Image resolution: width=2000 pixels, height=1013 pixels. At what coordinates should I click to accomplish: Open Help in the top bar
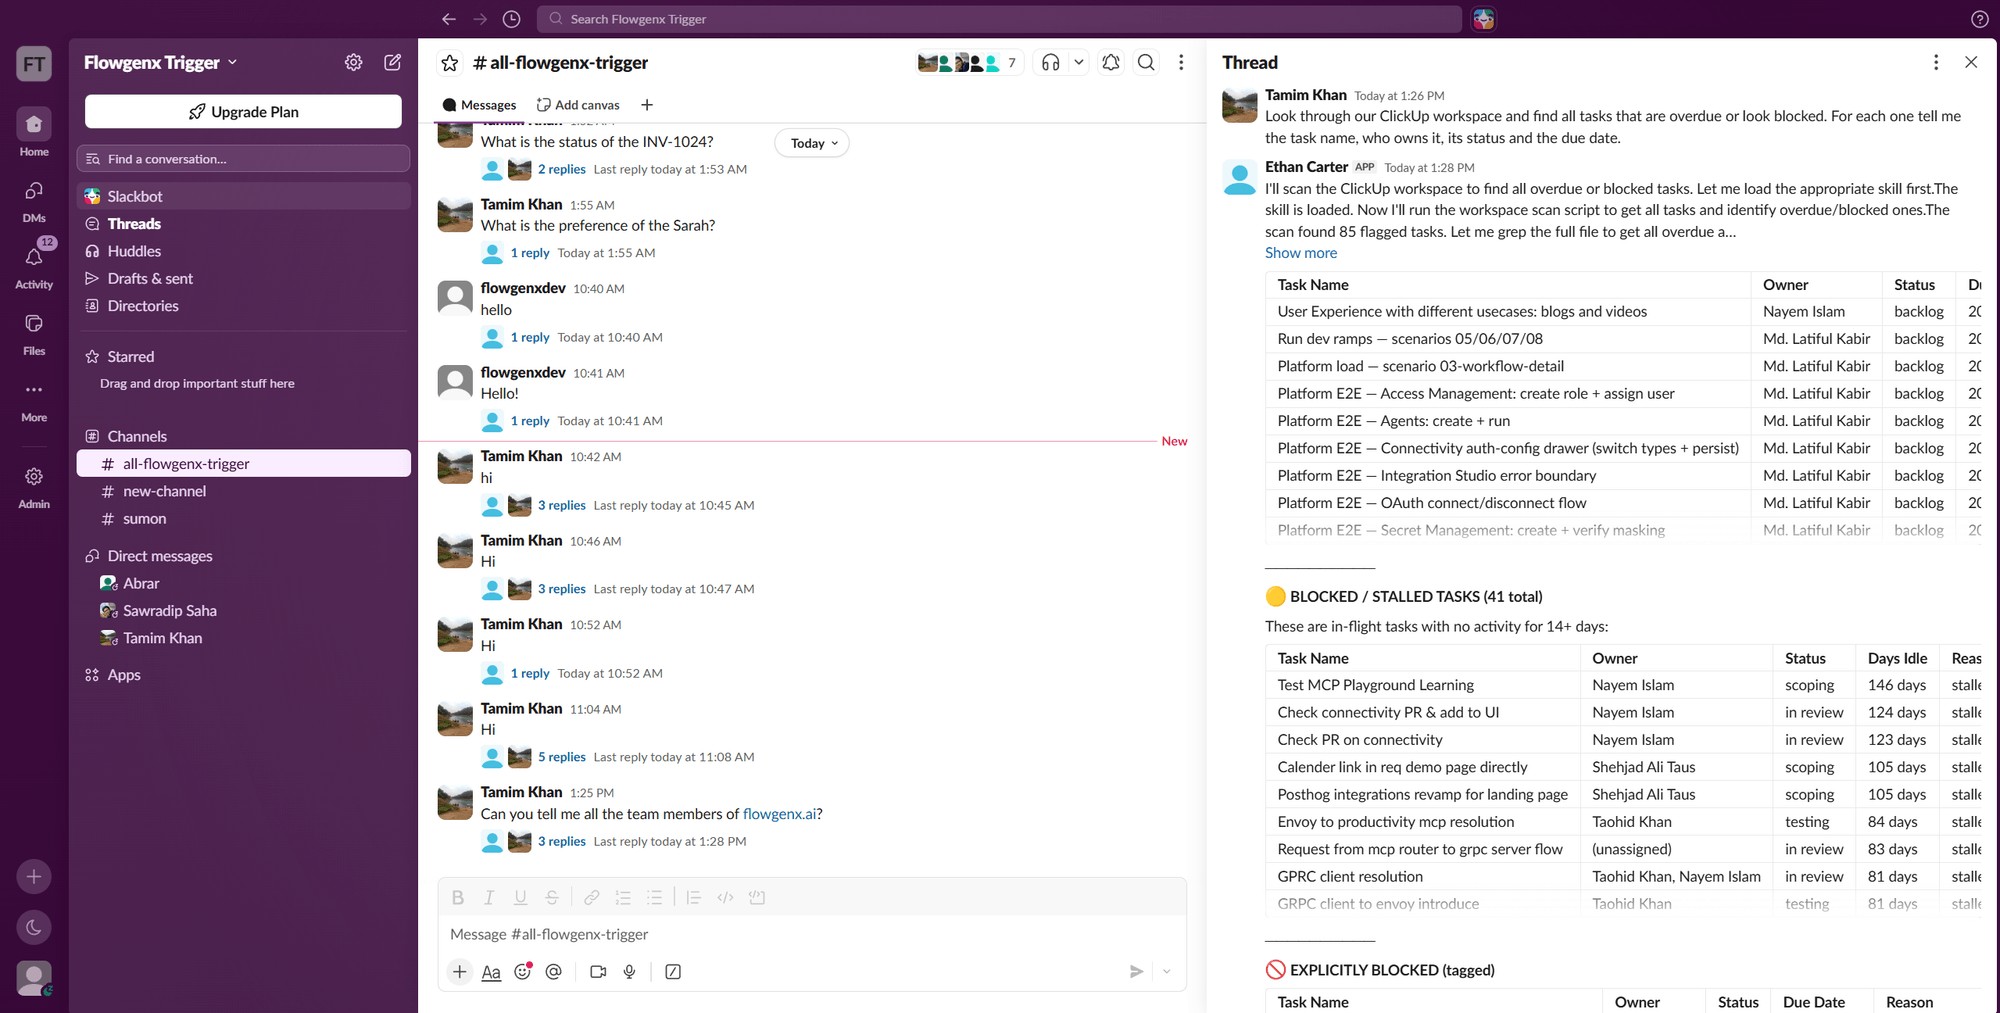point(1979,19)
